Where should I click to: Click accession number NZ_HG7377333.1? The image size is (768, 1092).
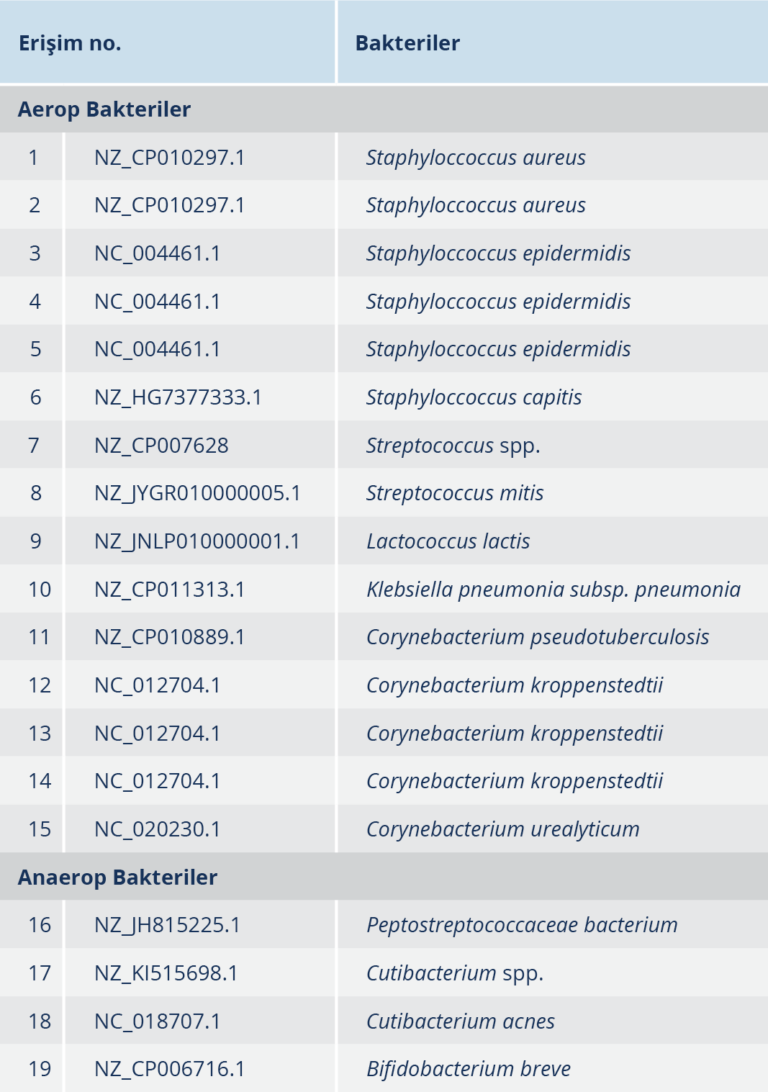(178, 397)
